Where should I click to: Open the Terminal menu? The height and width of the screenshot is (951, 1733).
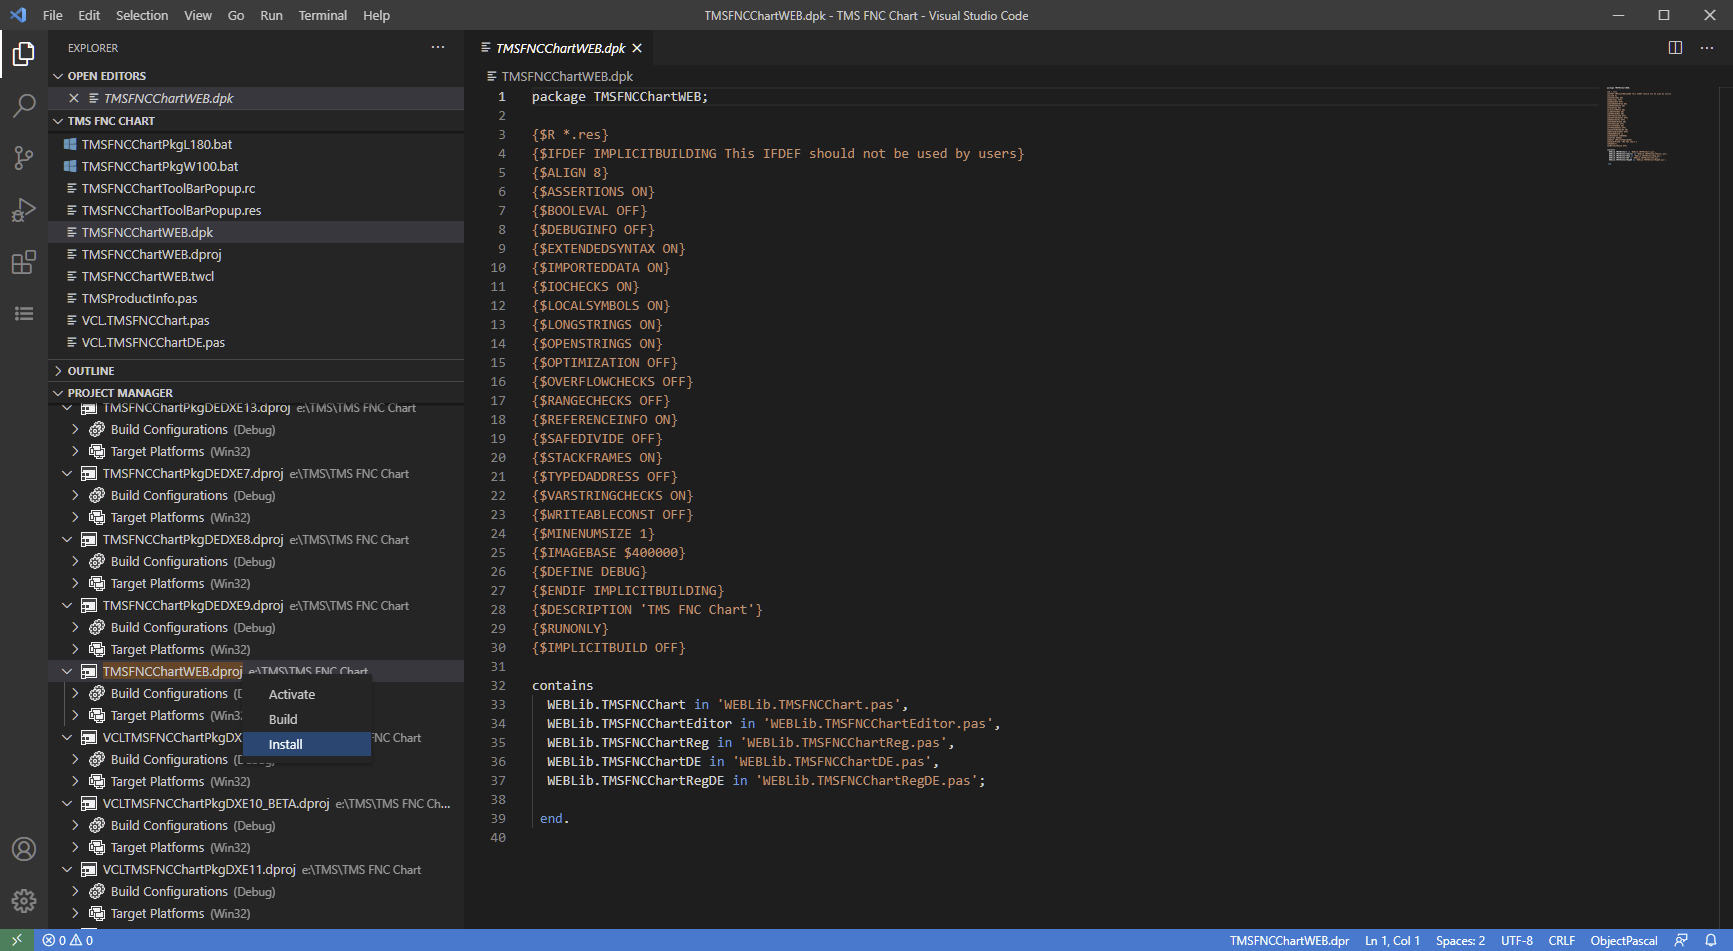[x=323, y=15]
